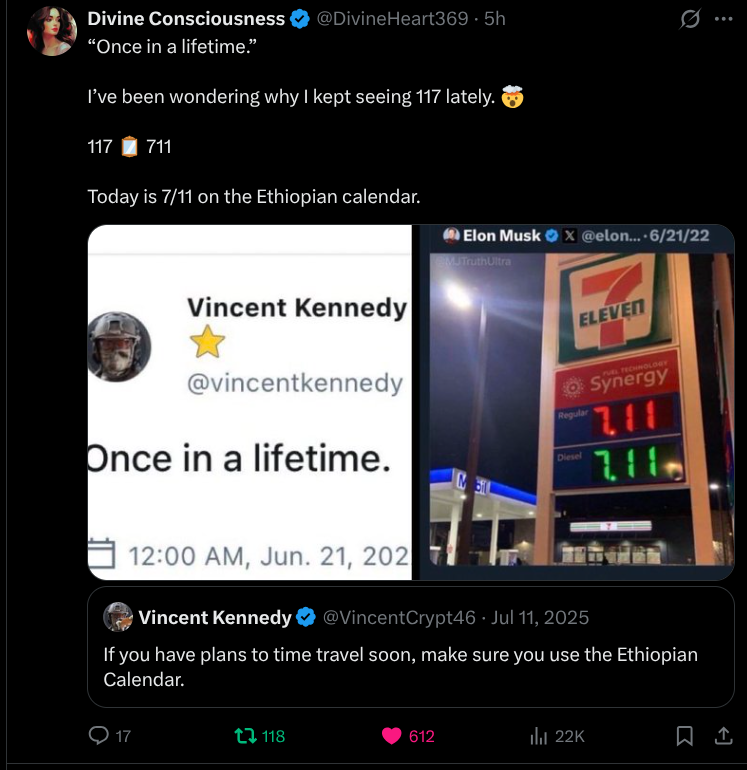Viewport: 747px width, 770px height.
Task: Toggle the pink heart like icon
Action: pos(392,736)
